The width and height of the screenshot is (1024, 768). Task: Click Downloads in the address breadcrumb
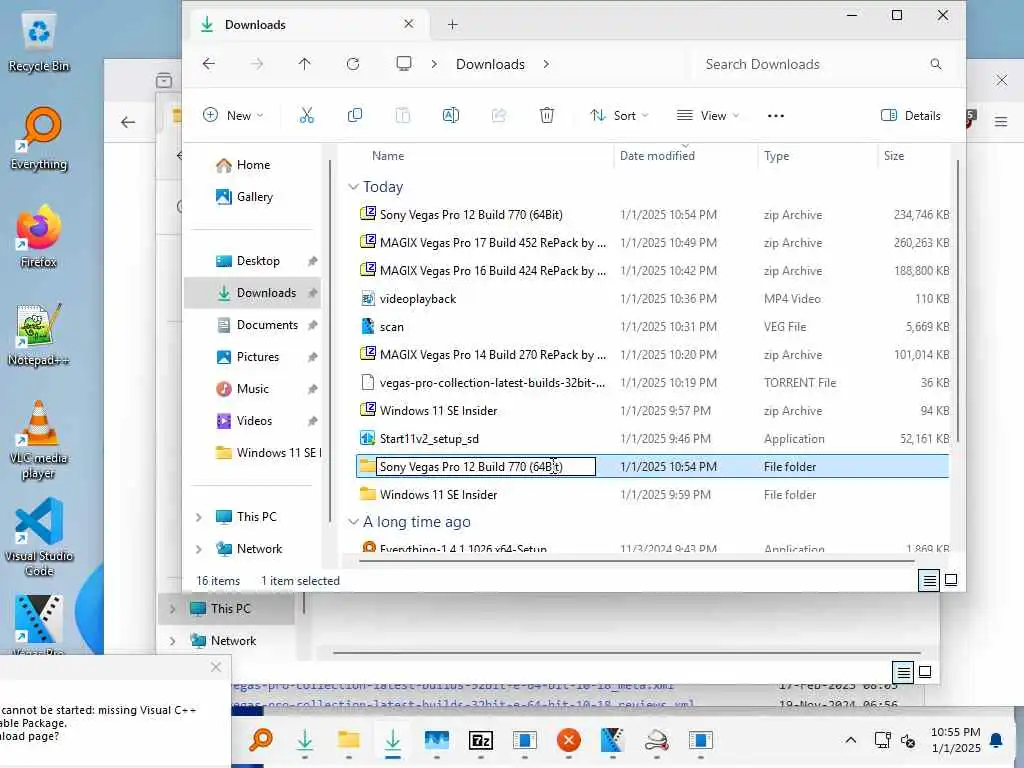490,64
